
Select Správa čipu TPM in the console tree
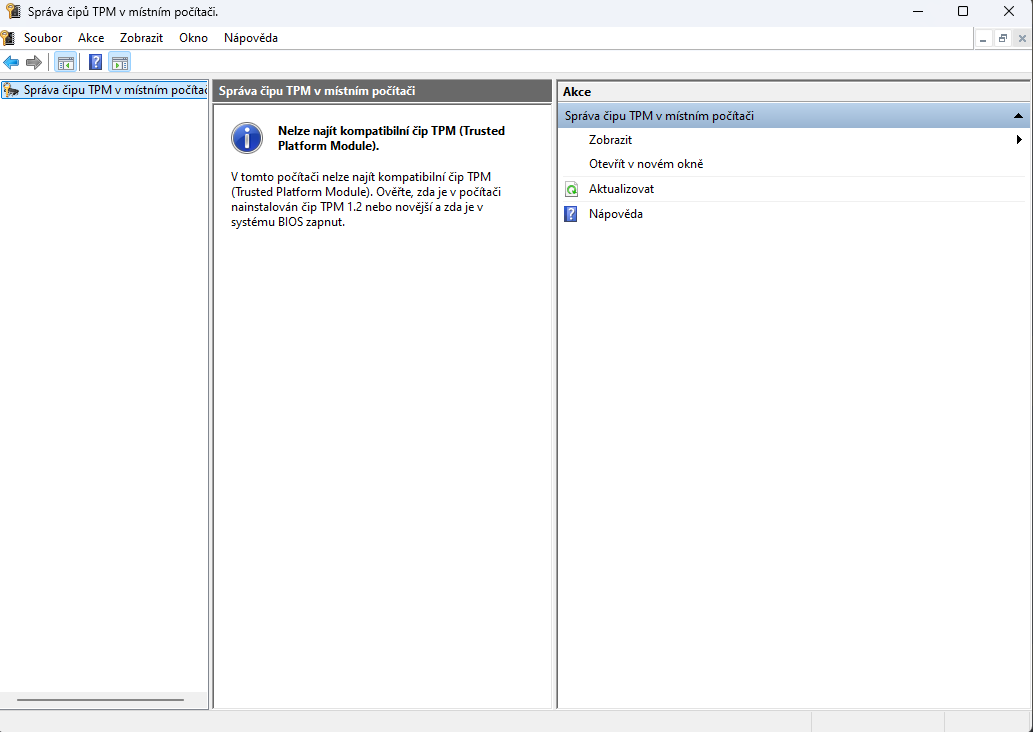[105, 89]
